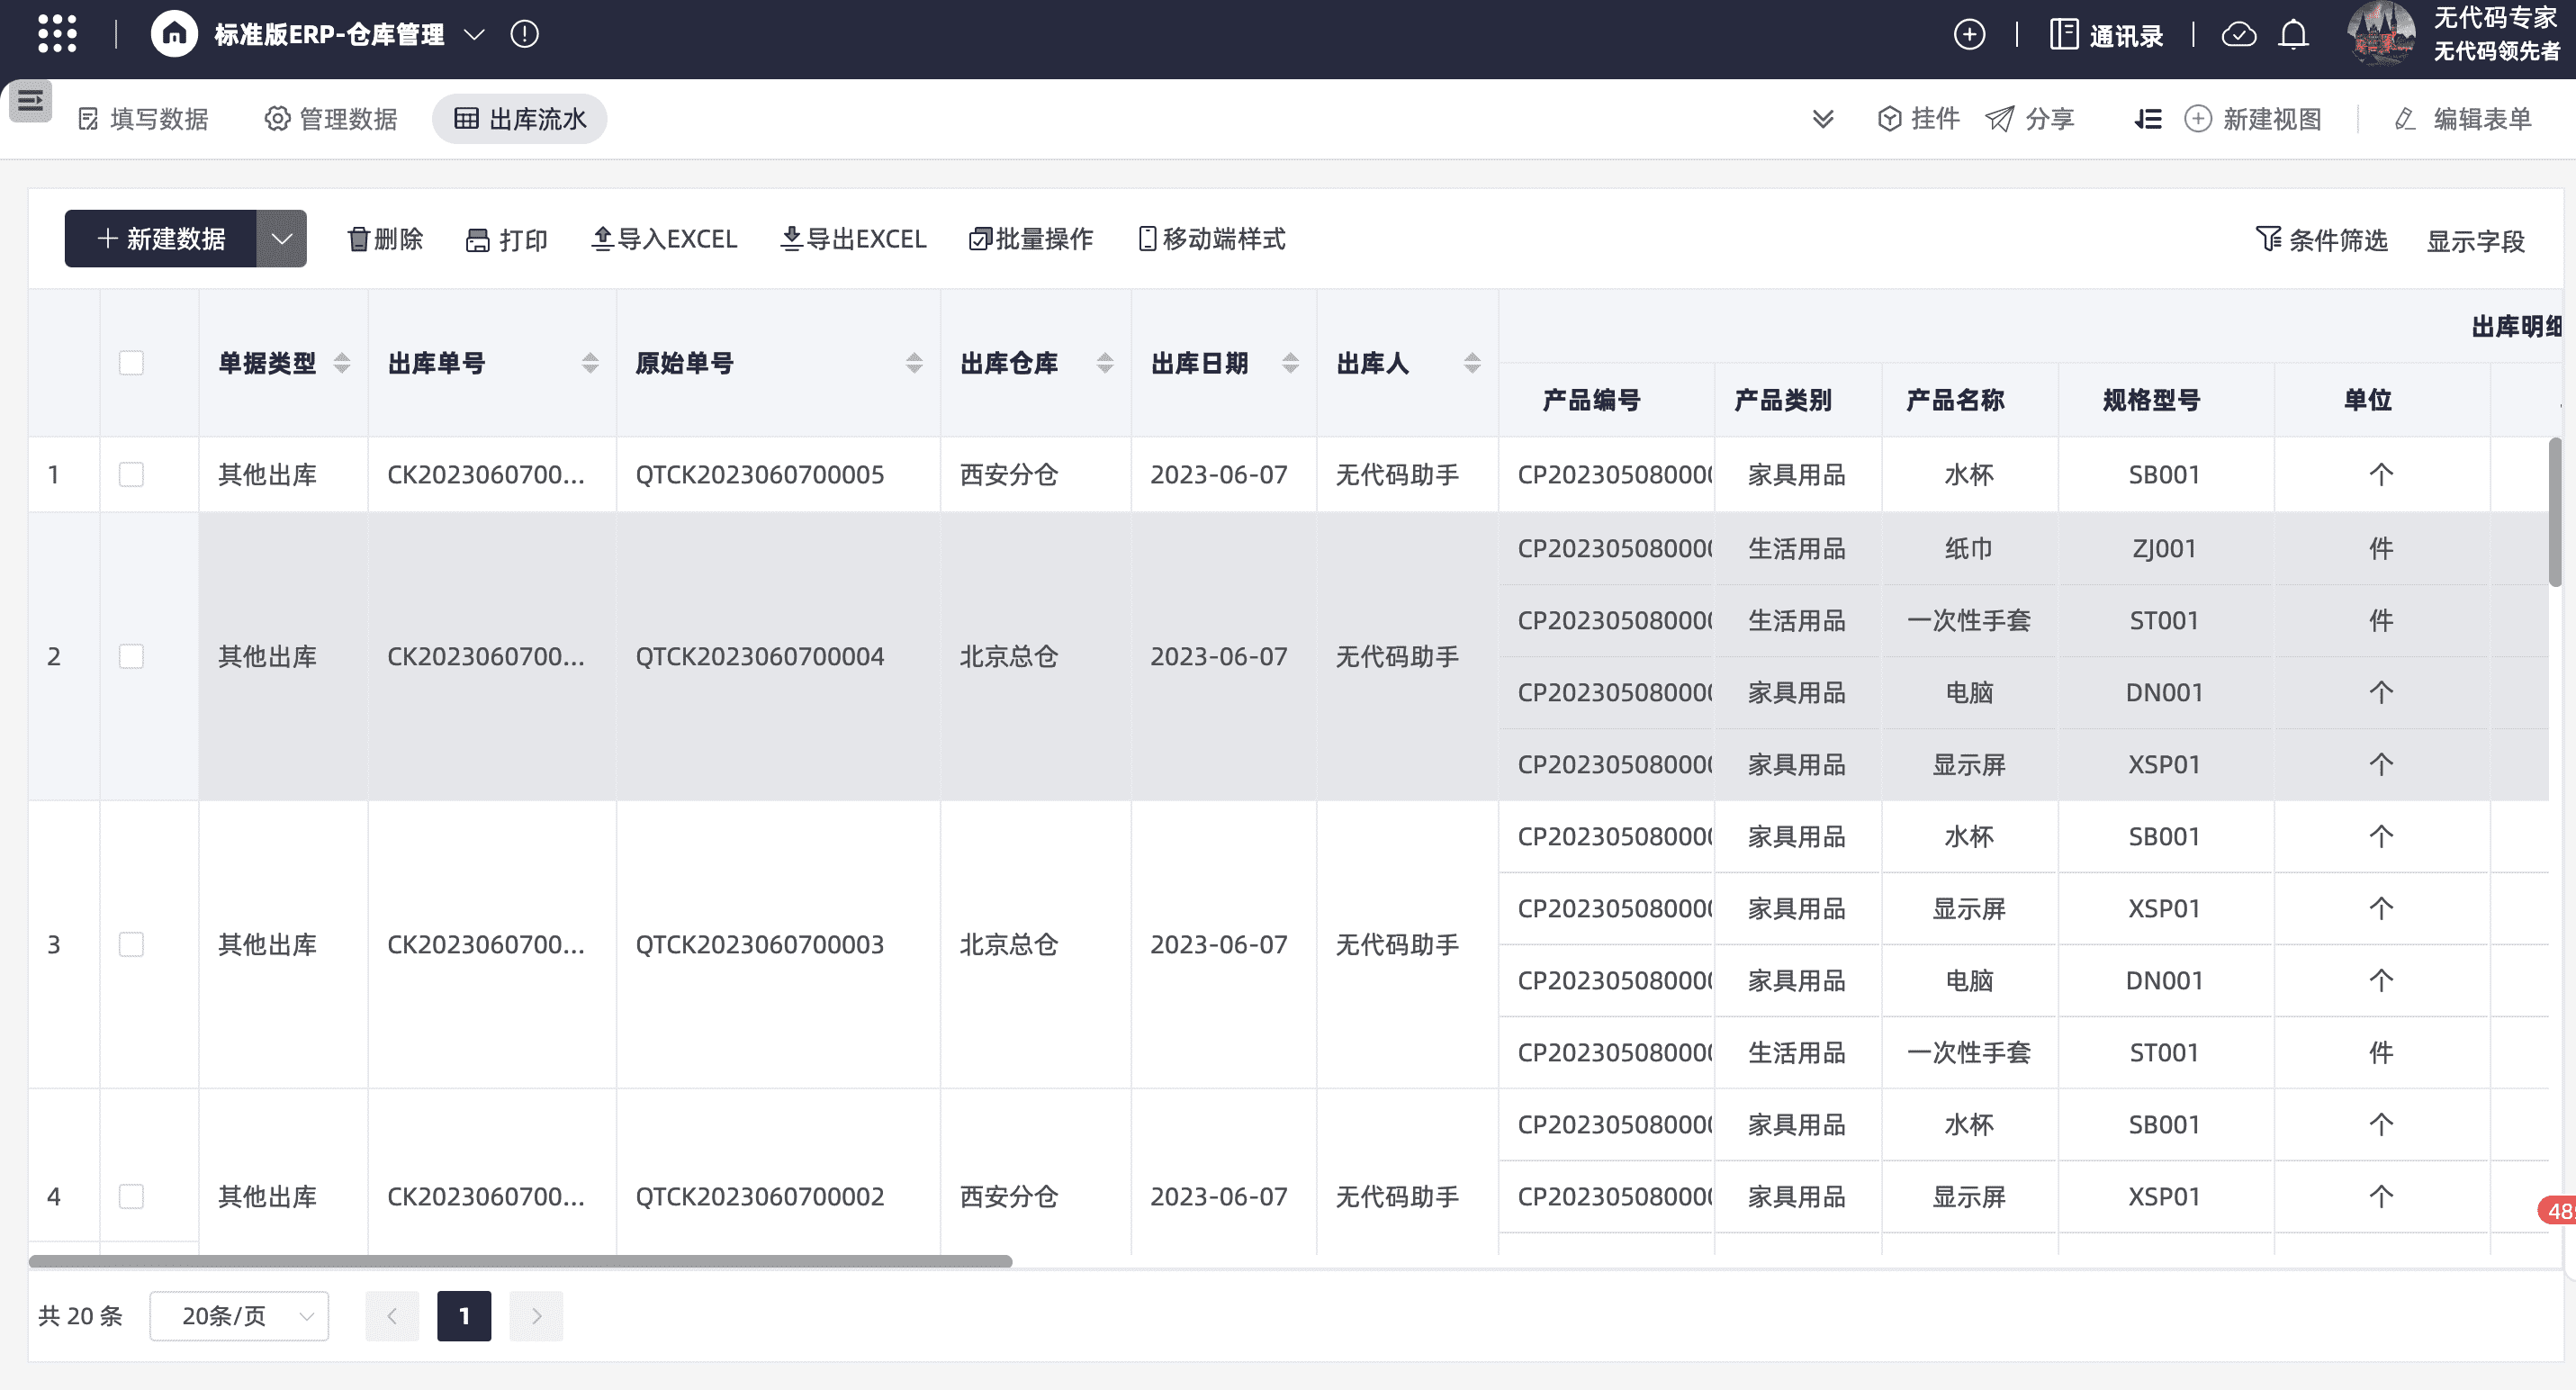Viewport: 2576px width, 1390px height.
Task: Check the select-all header checkbox
Action: pos(131,363)
